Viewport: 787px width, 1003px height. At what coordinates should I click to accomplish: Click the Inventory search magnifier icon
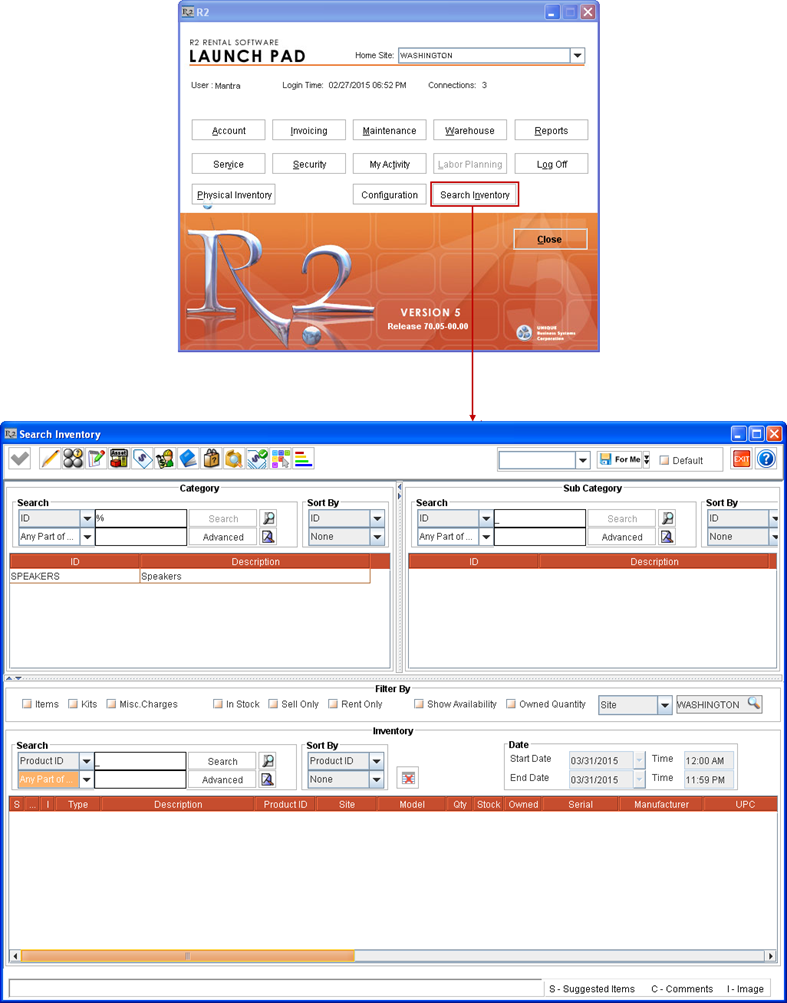pyautogui.click(x=268, y=761)
